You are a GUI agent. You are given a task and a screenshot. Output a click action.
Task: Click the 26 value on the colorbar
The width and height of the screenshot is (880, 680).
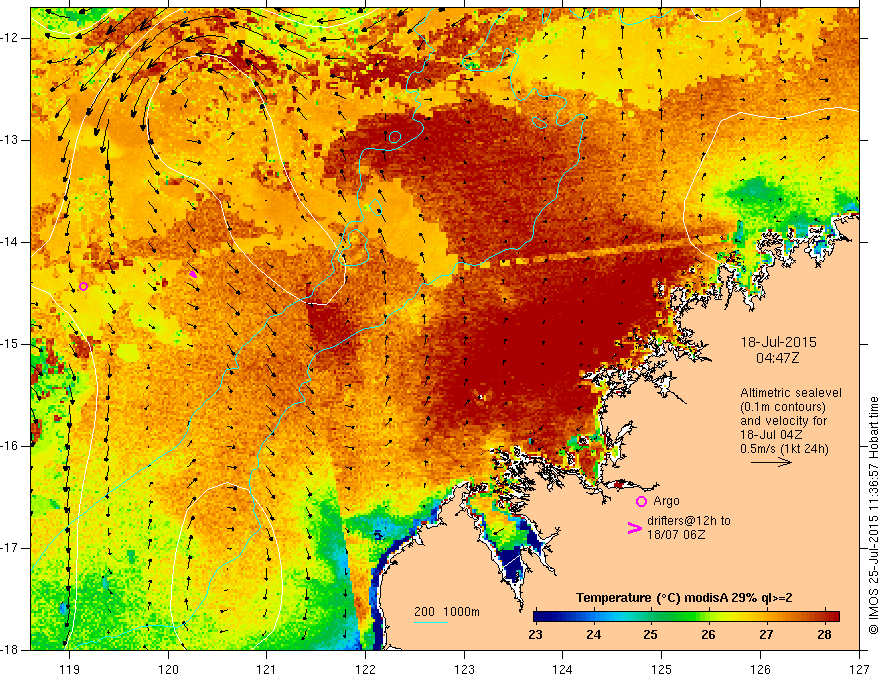click(708, 635)
